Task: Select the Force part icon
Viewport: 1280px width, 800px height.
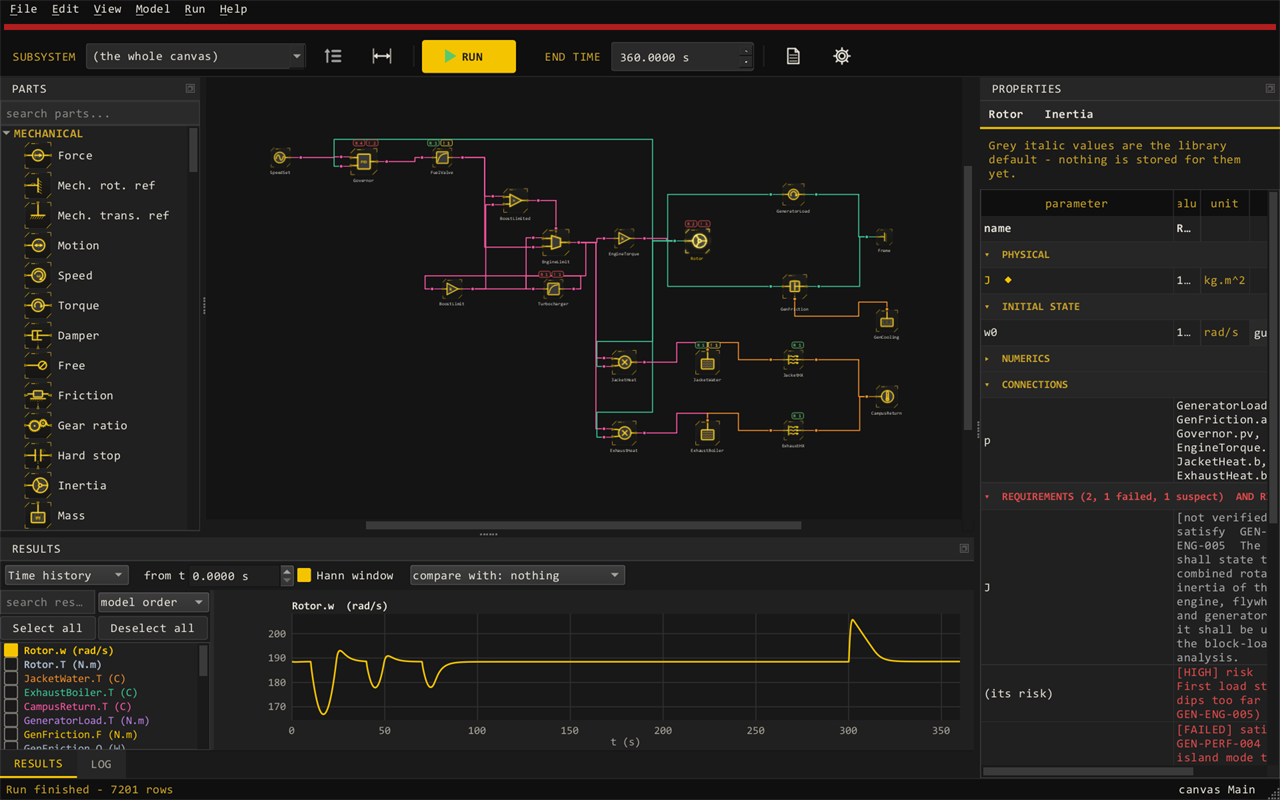Action: click(38, 156)
